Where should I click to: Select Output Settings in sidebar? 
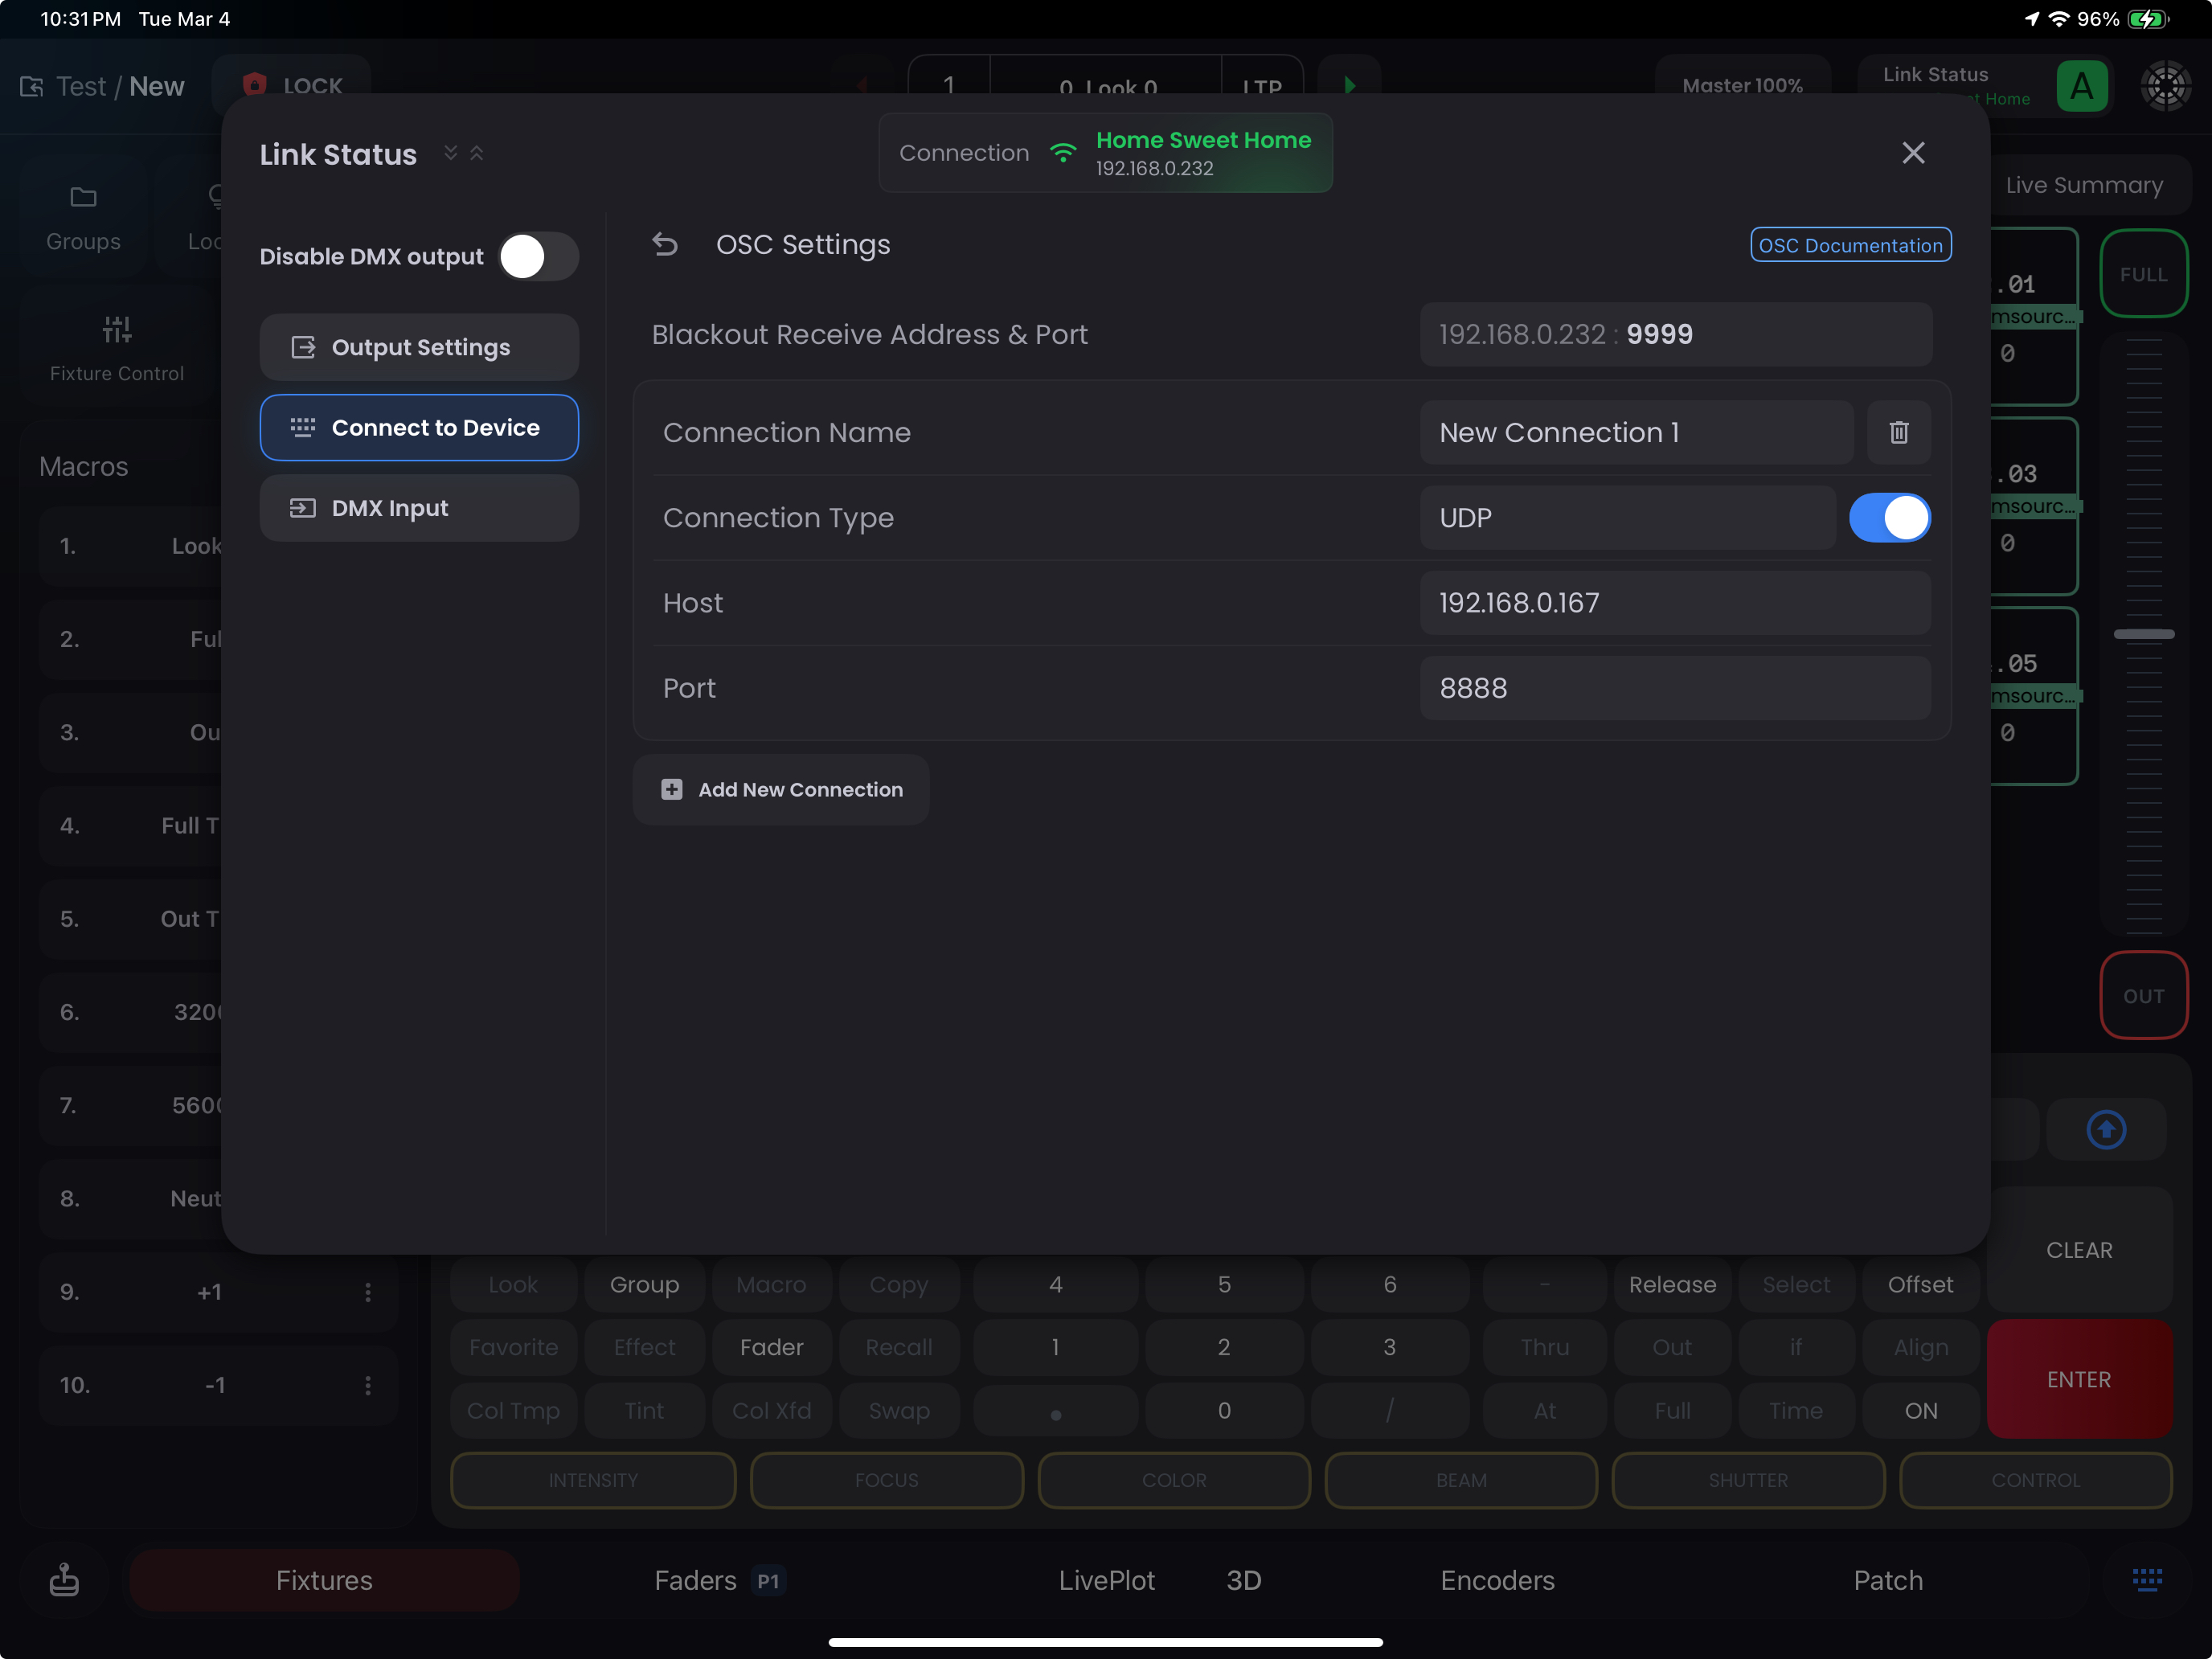(x=419, y=347)
